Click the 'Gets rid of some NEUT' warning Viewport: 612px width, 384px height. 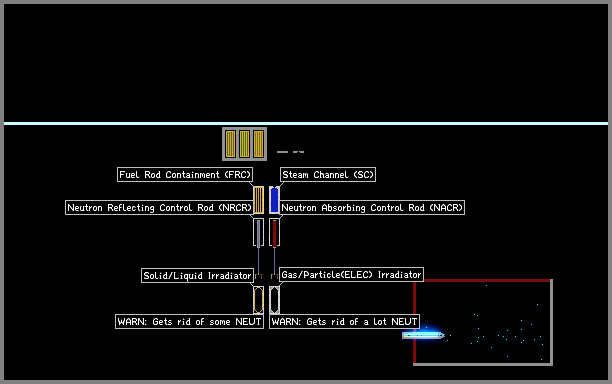click(x=189, y=322)
